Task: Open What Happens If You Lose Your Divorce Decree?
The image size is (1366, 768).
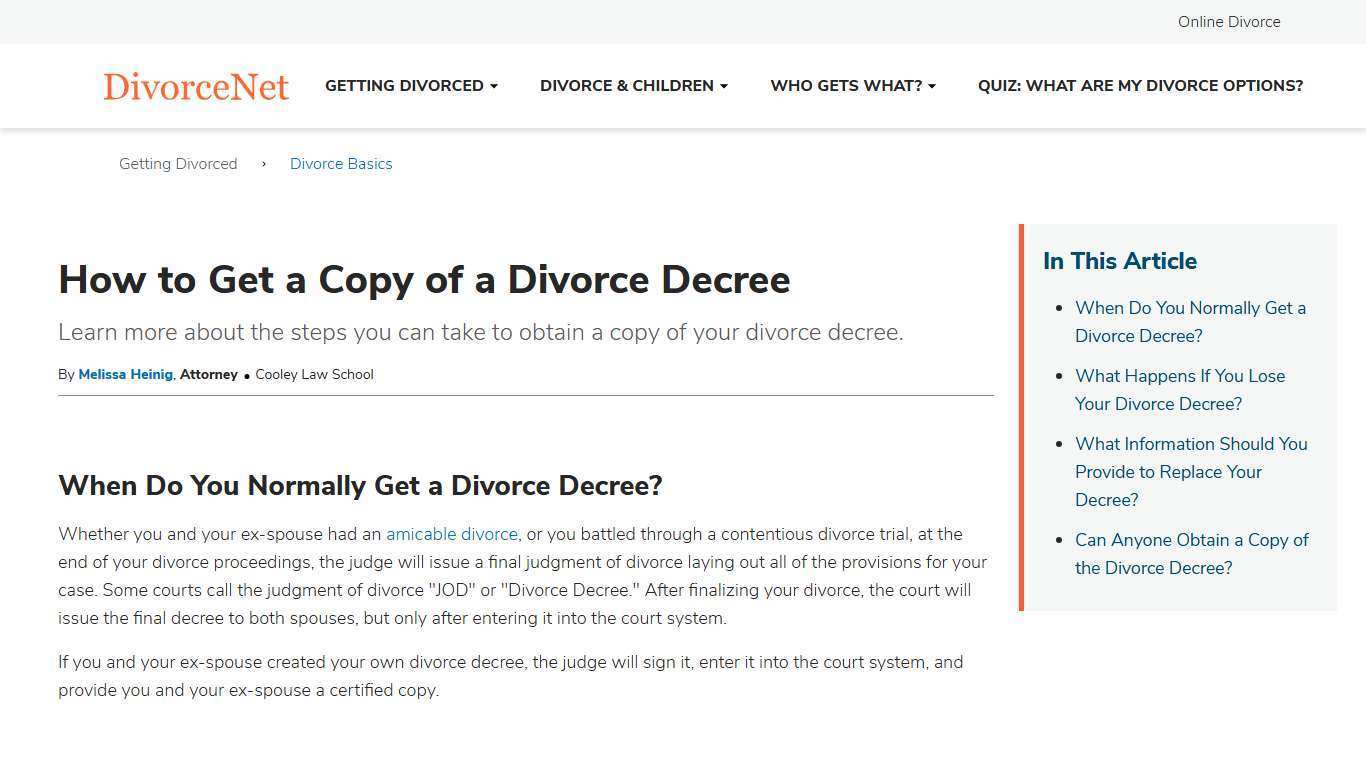Action: pos(1180,390)
